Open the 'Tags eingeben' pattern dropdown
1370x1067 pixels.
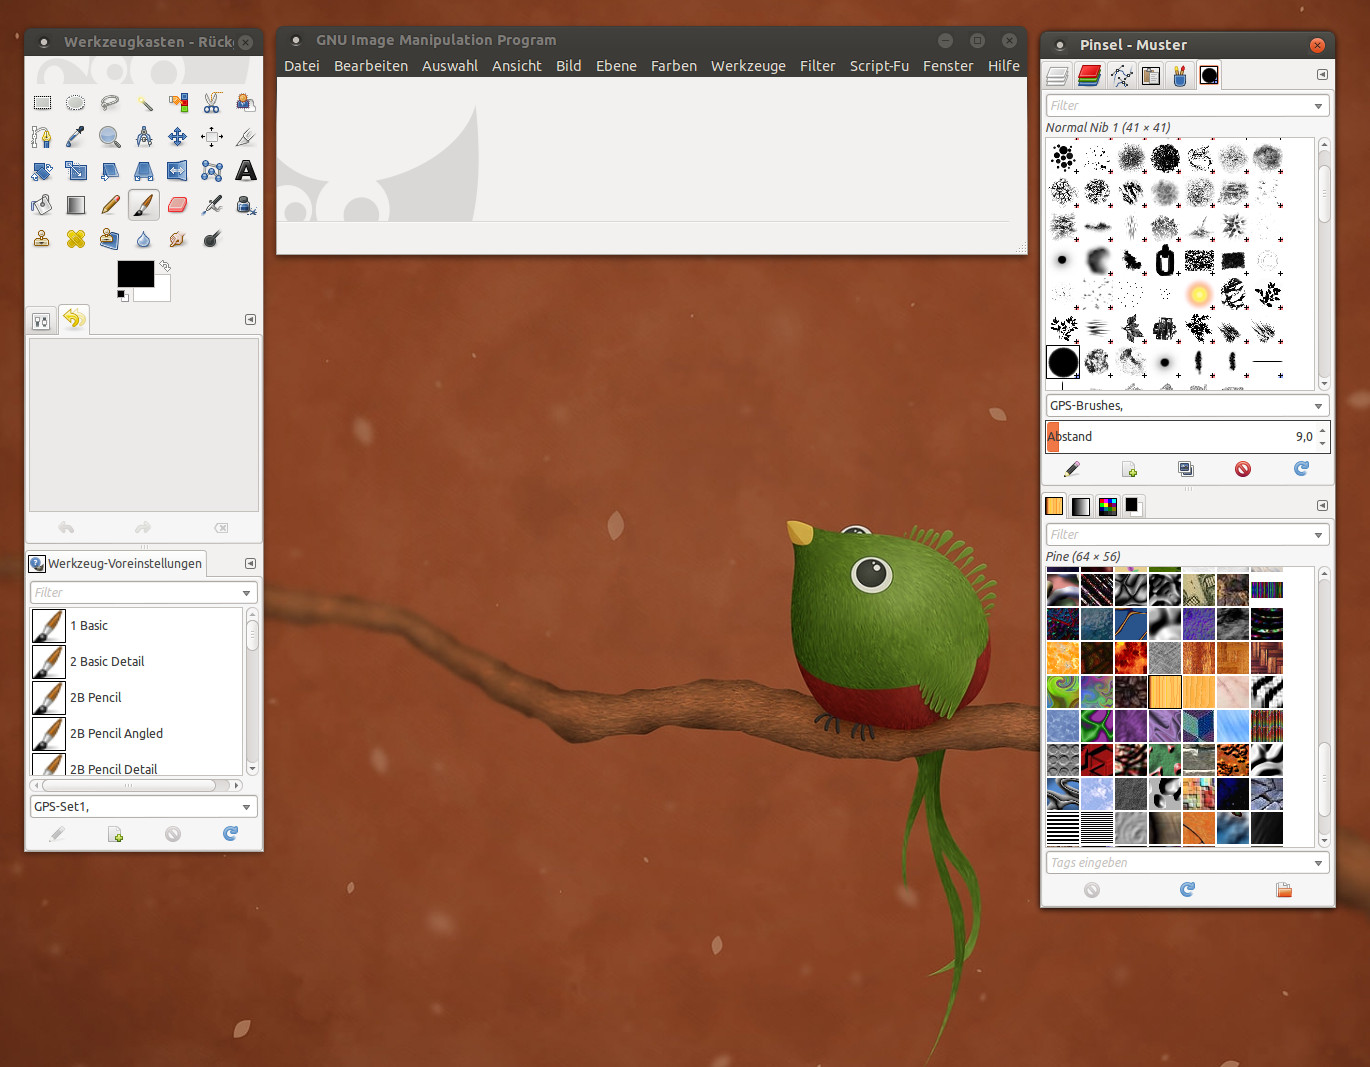[1318, 863]
